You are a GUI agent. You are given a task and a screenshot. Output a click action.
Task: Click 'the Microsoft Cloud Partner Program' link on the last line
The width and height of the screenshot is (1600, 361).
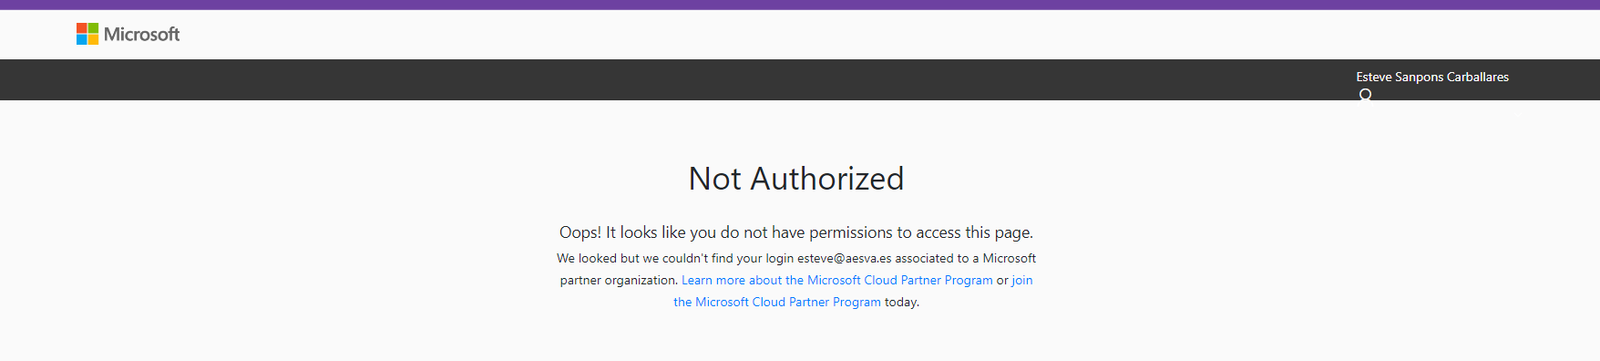click(x=777, y=302)
